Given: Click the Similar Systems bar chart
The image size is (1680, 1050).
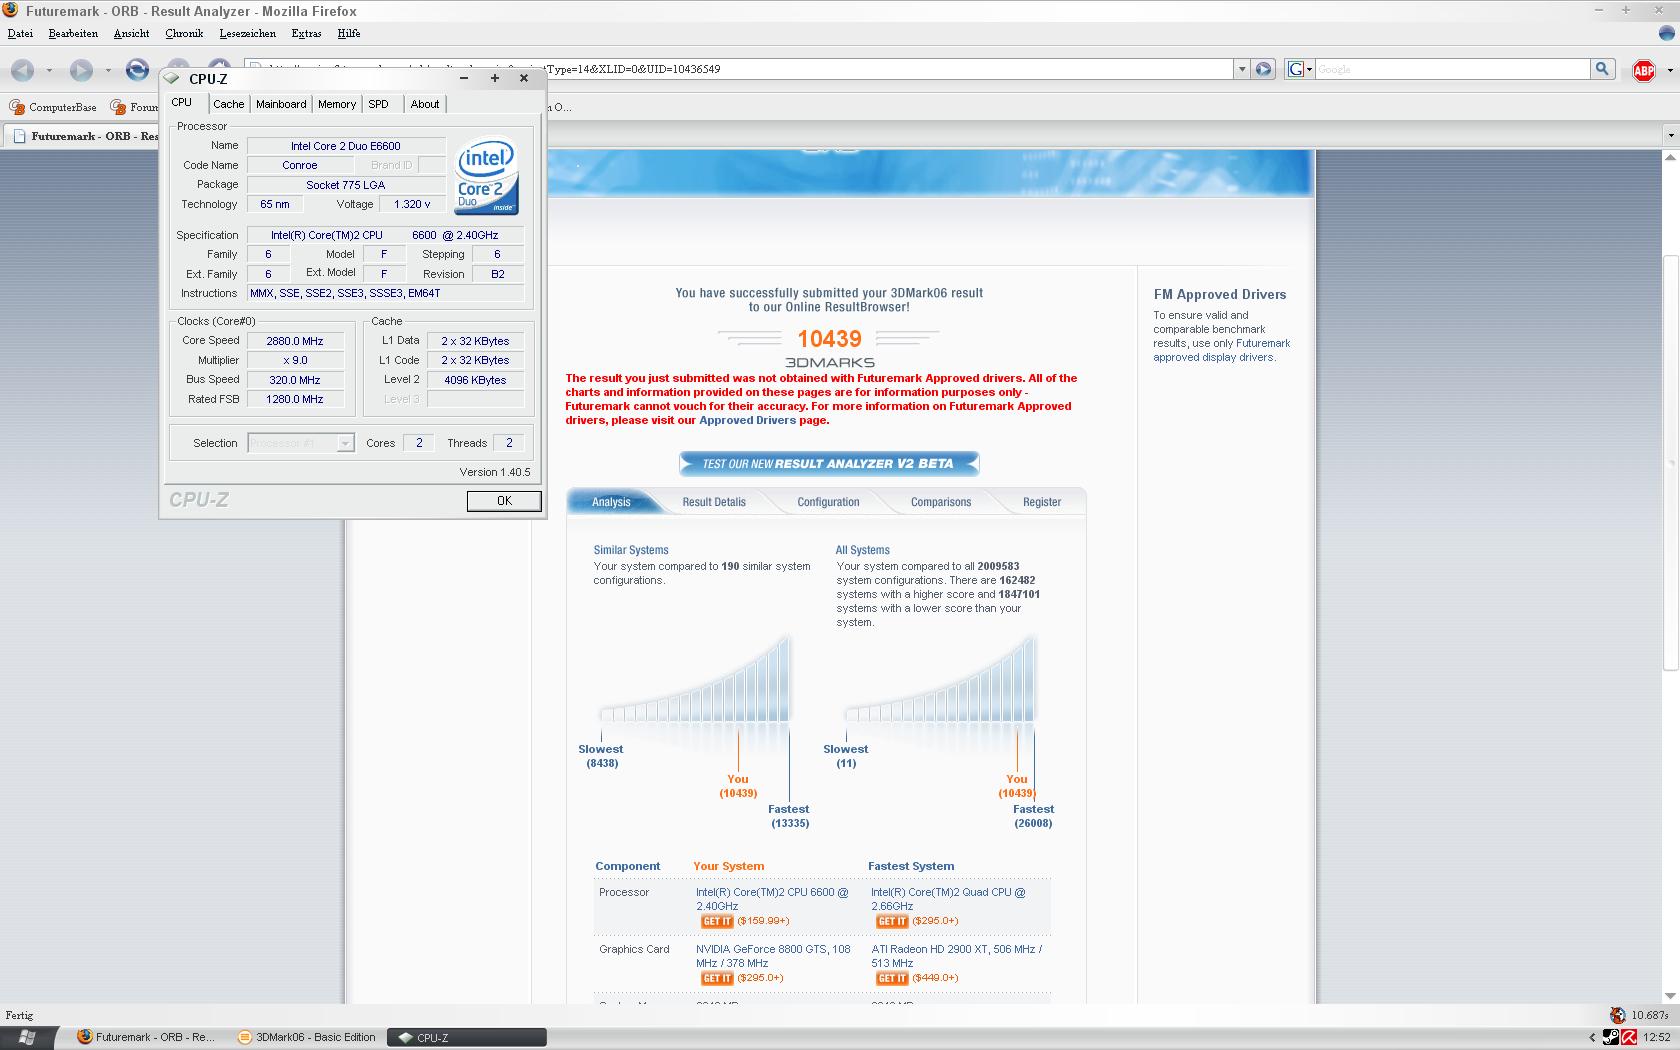Looking at the screenshot, I should point(696,678).
